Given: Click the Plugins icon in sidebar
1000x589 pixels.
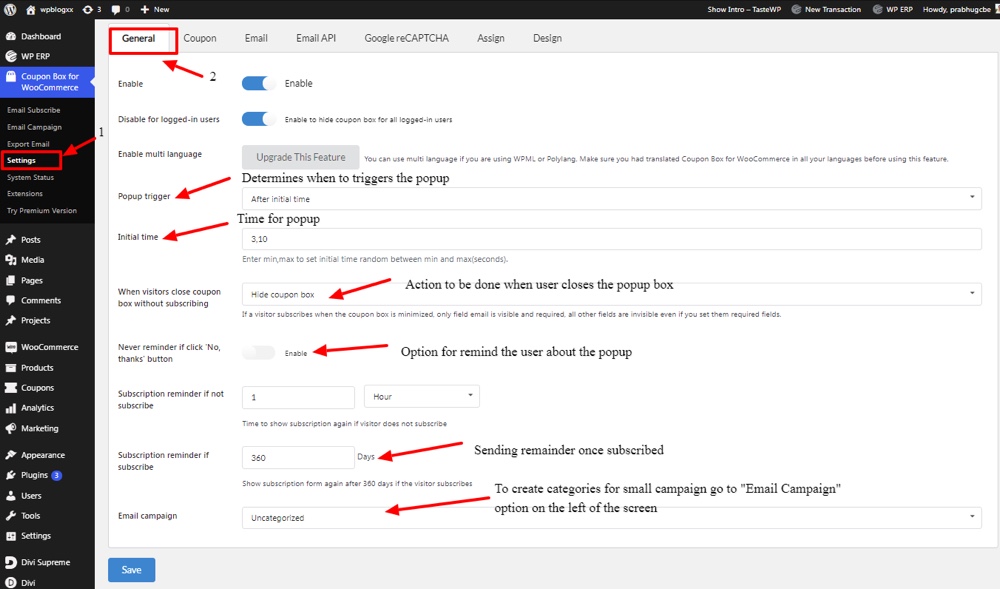Looking at the screenshot, I should (x=10, y=475).
